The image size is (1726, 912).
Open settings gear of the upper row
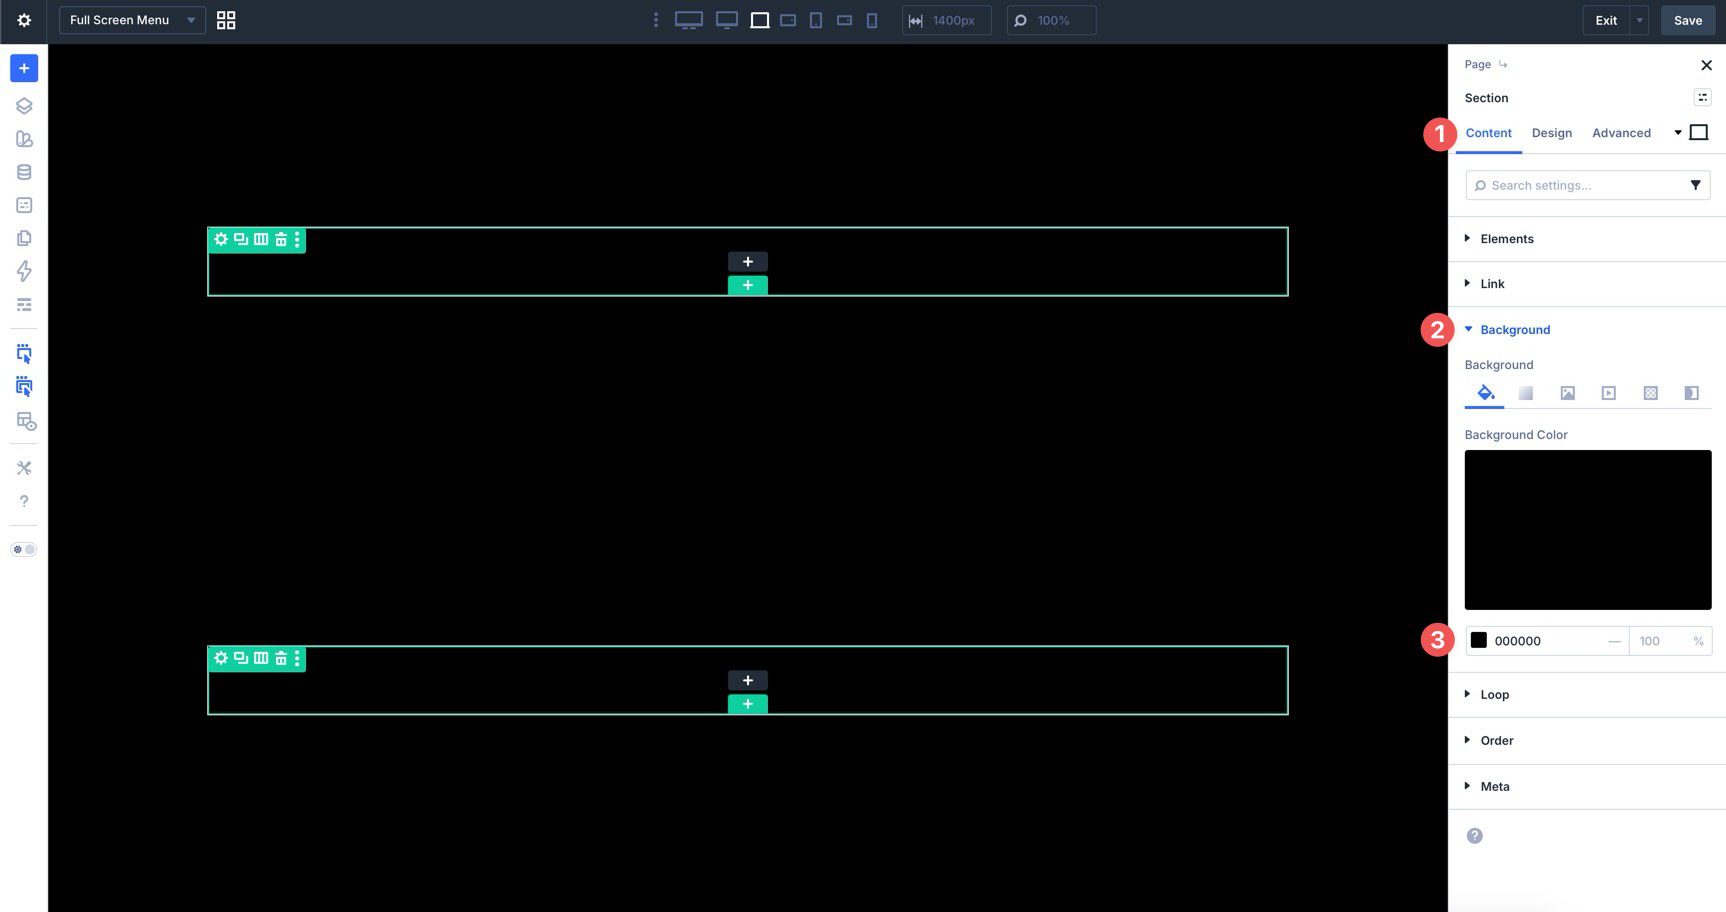221,239
